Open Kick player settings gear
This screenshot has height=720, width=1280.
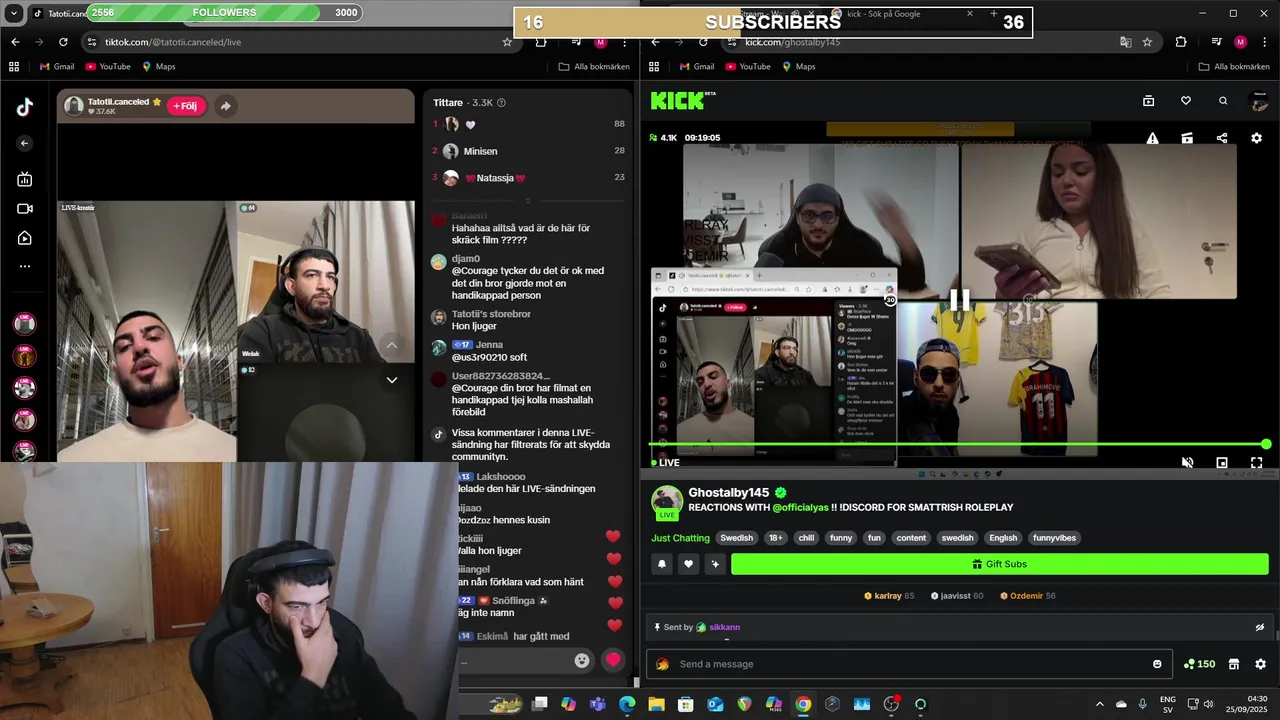pos(1257,138)
